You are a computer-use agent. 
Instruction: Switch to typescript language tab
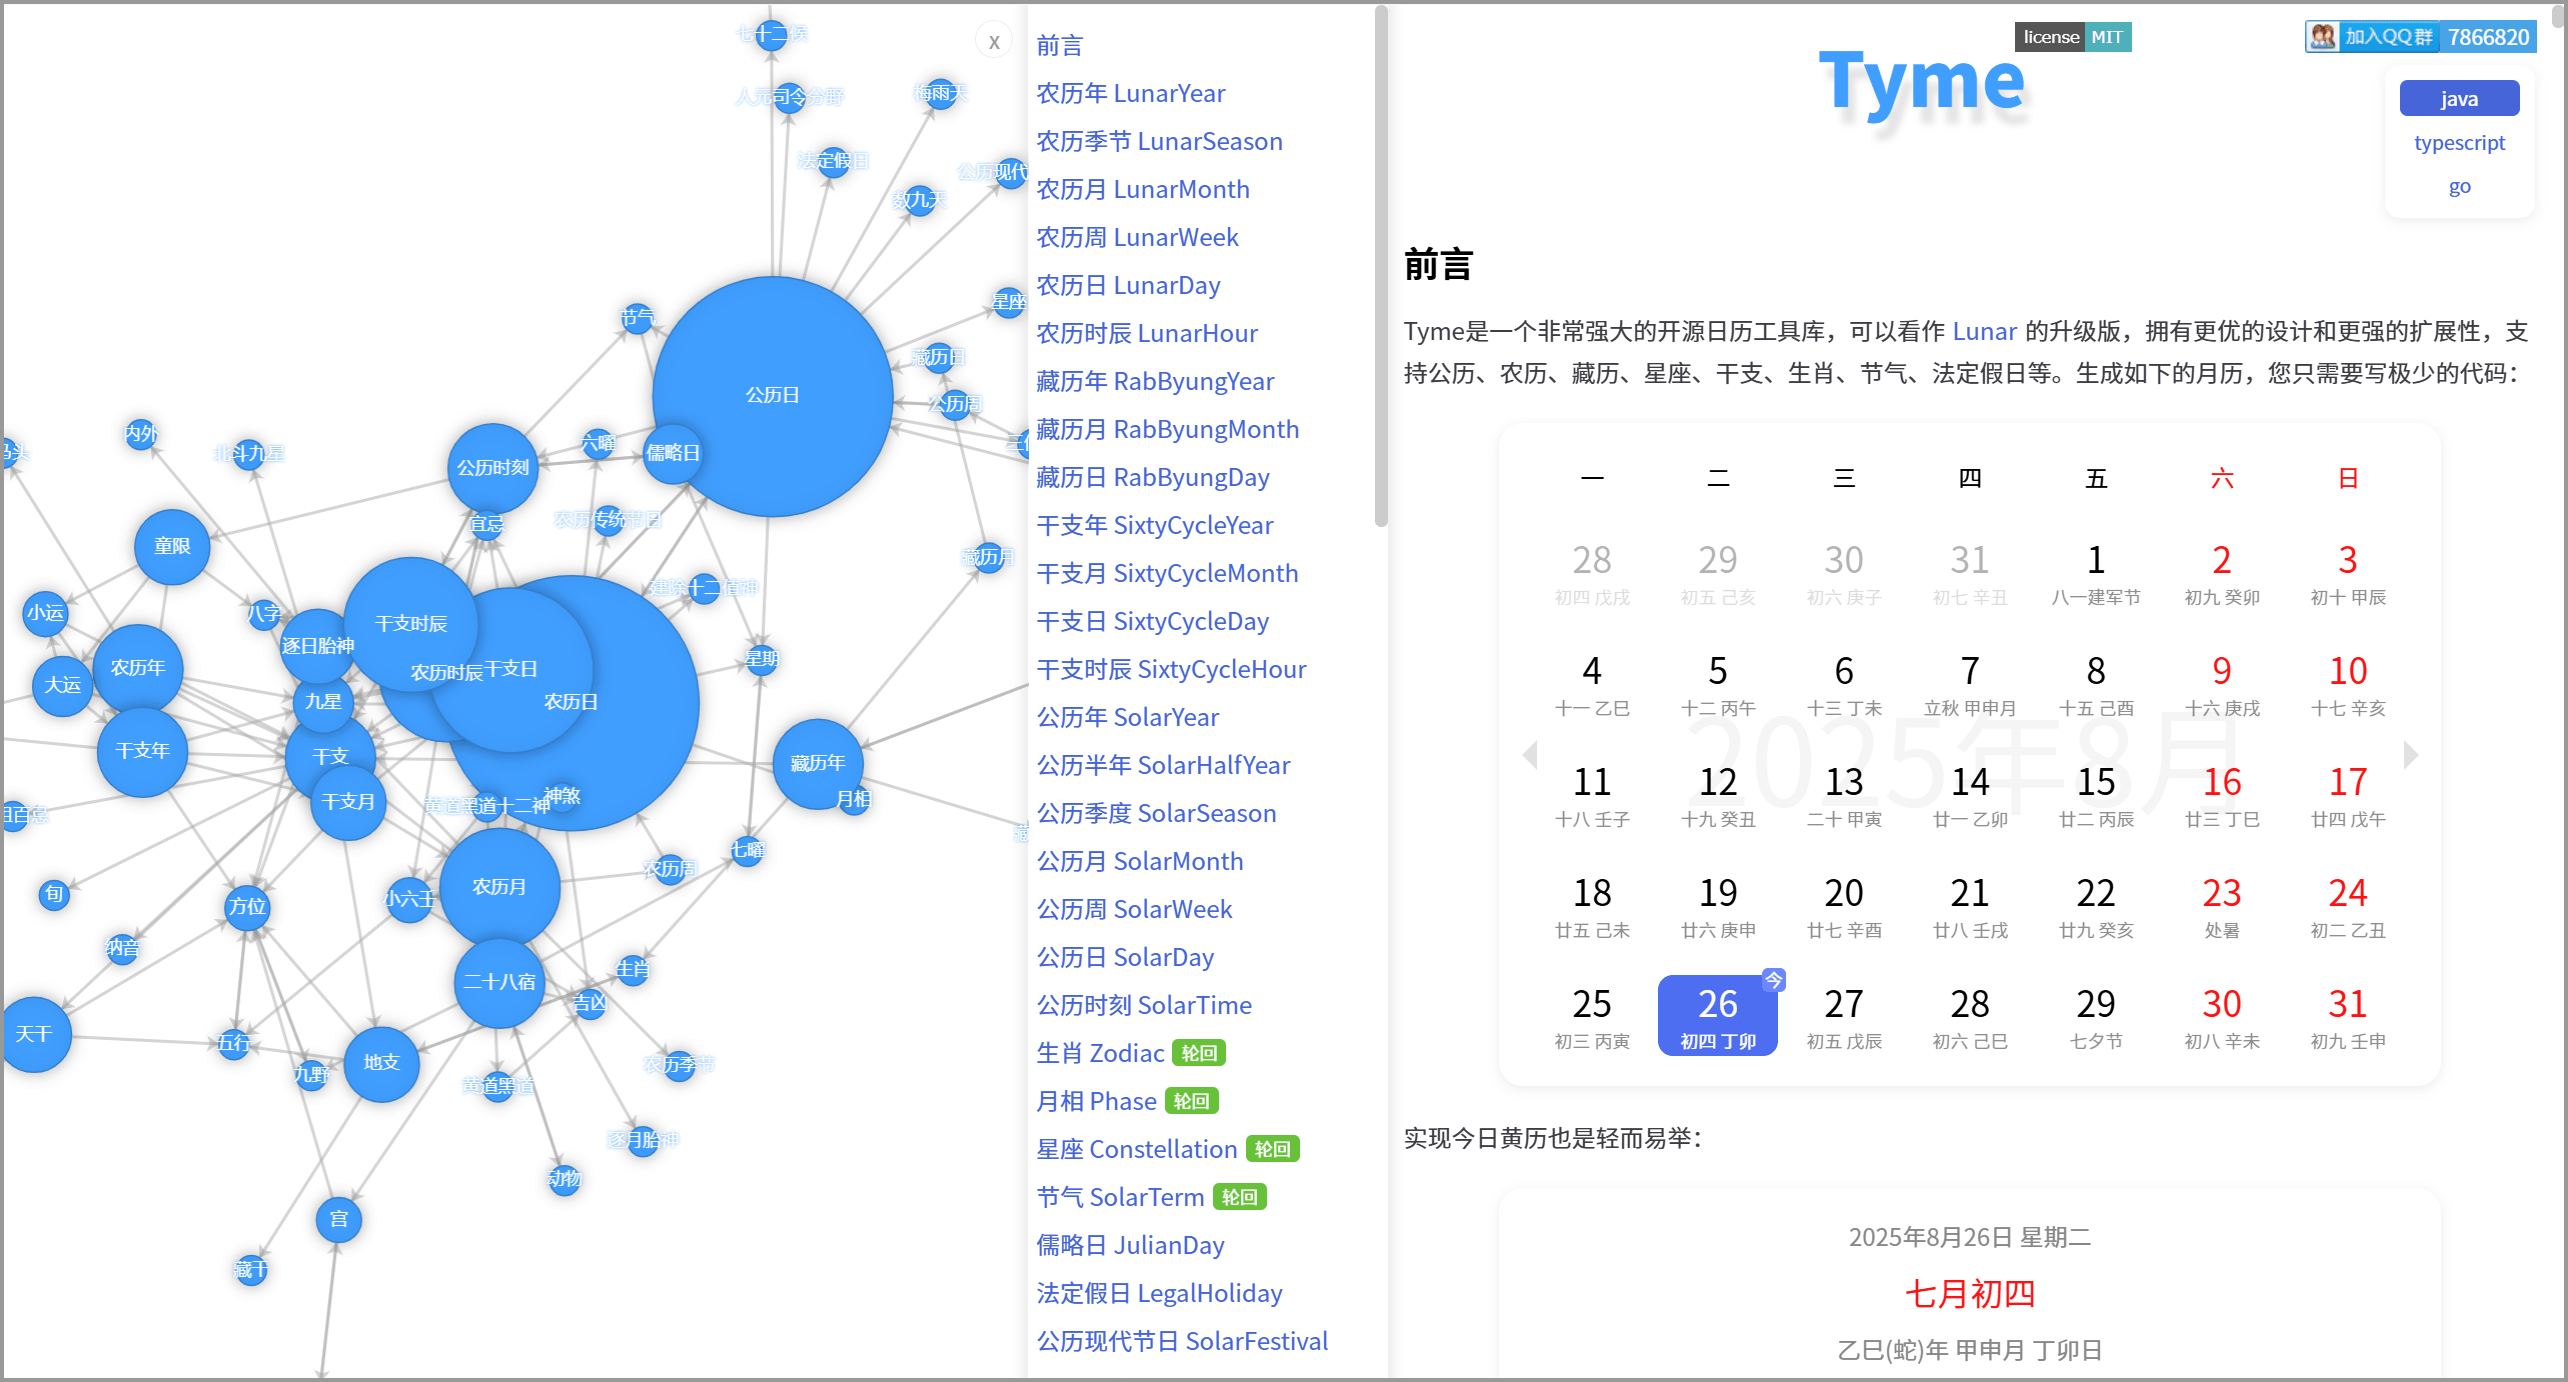pos(2458,142)
